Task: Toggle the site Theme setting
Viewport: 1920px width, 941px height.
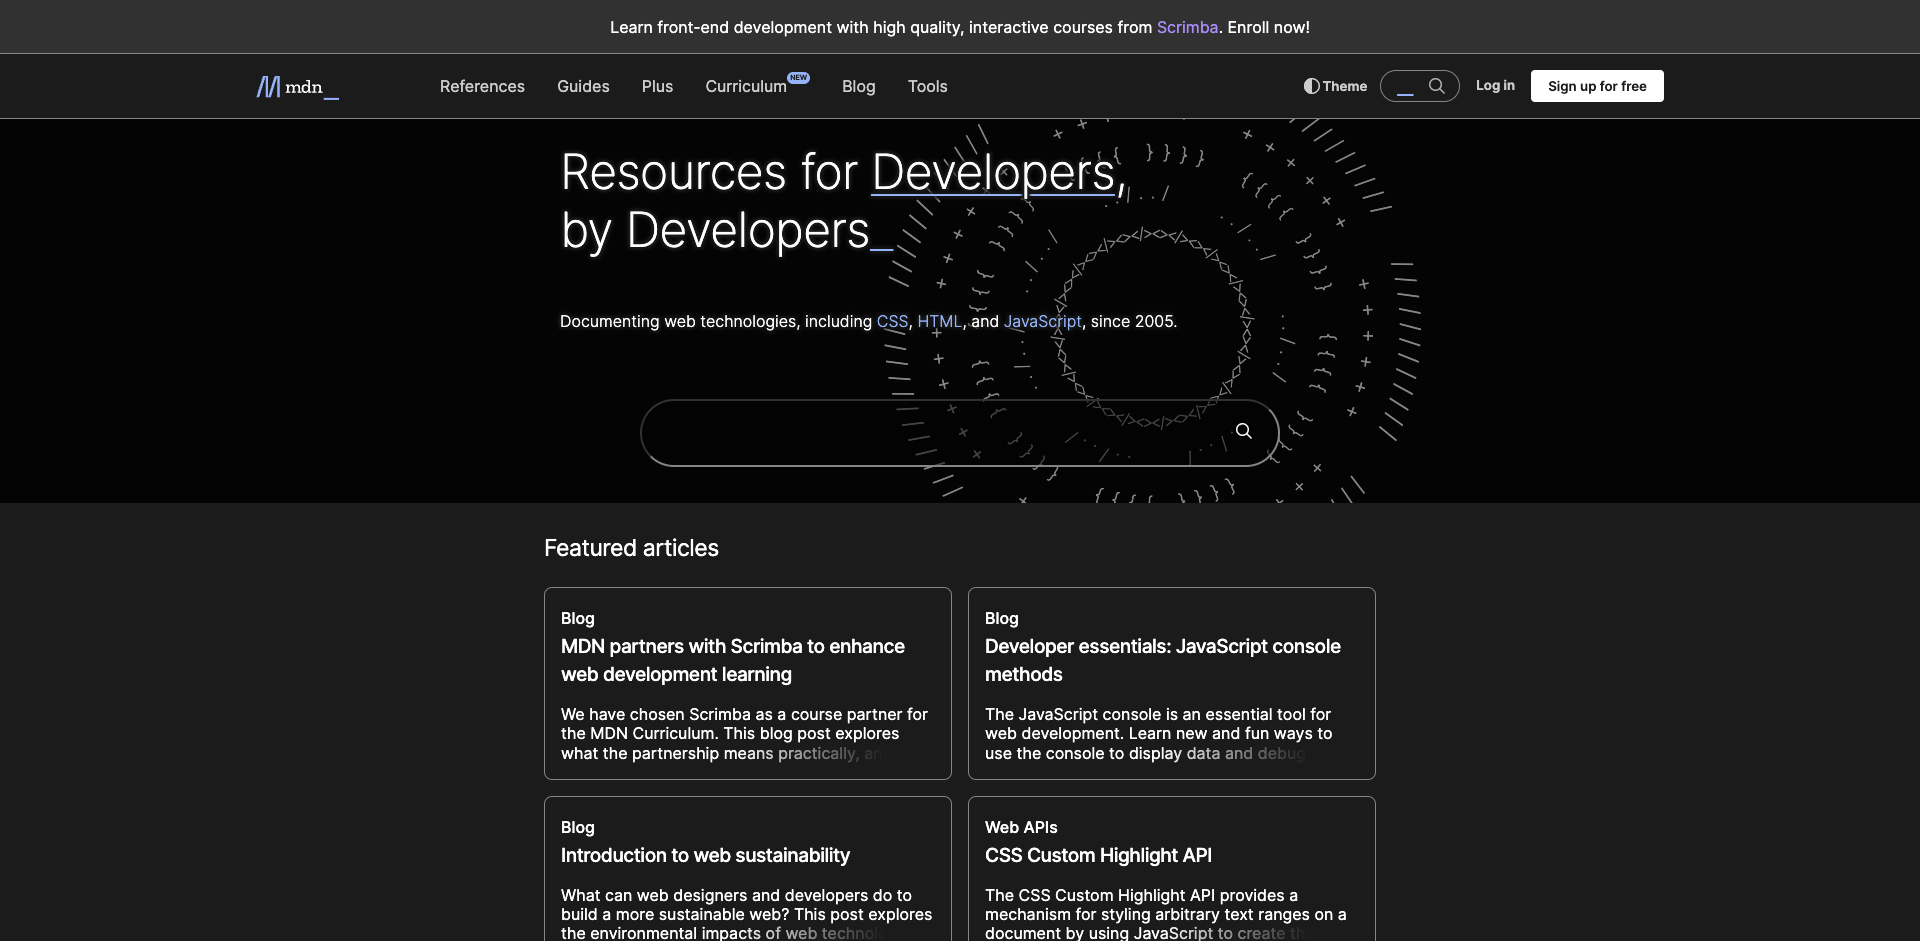Action: [x=1334, y=86]
